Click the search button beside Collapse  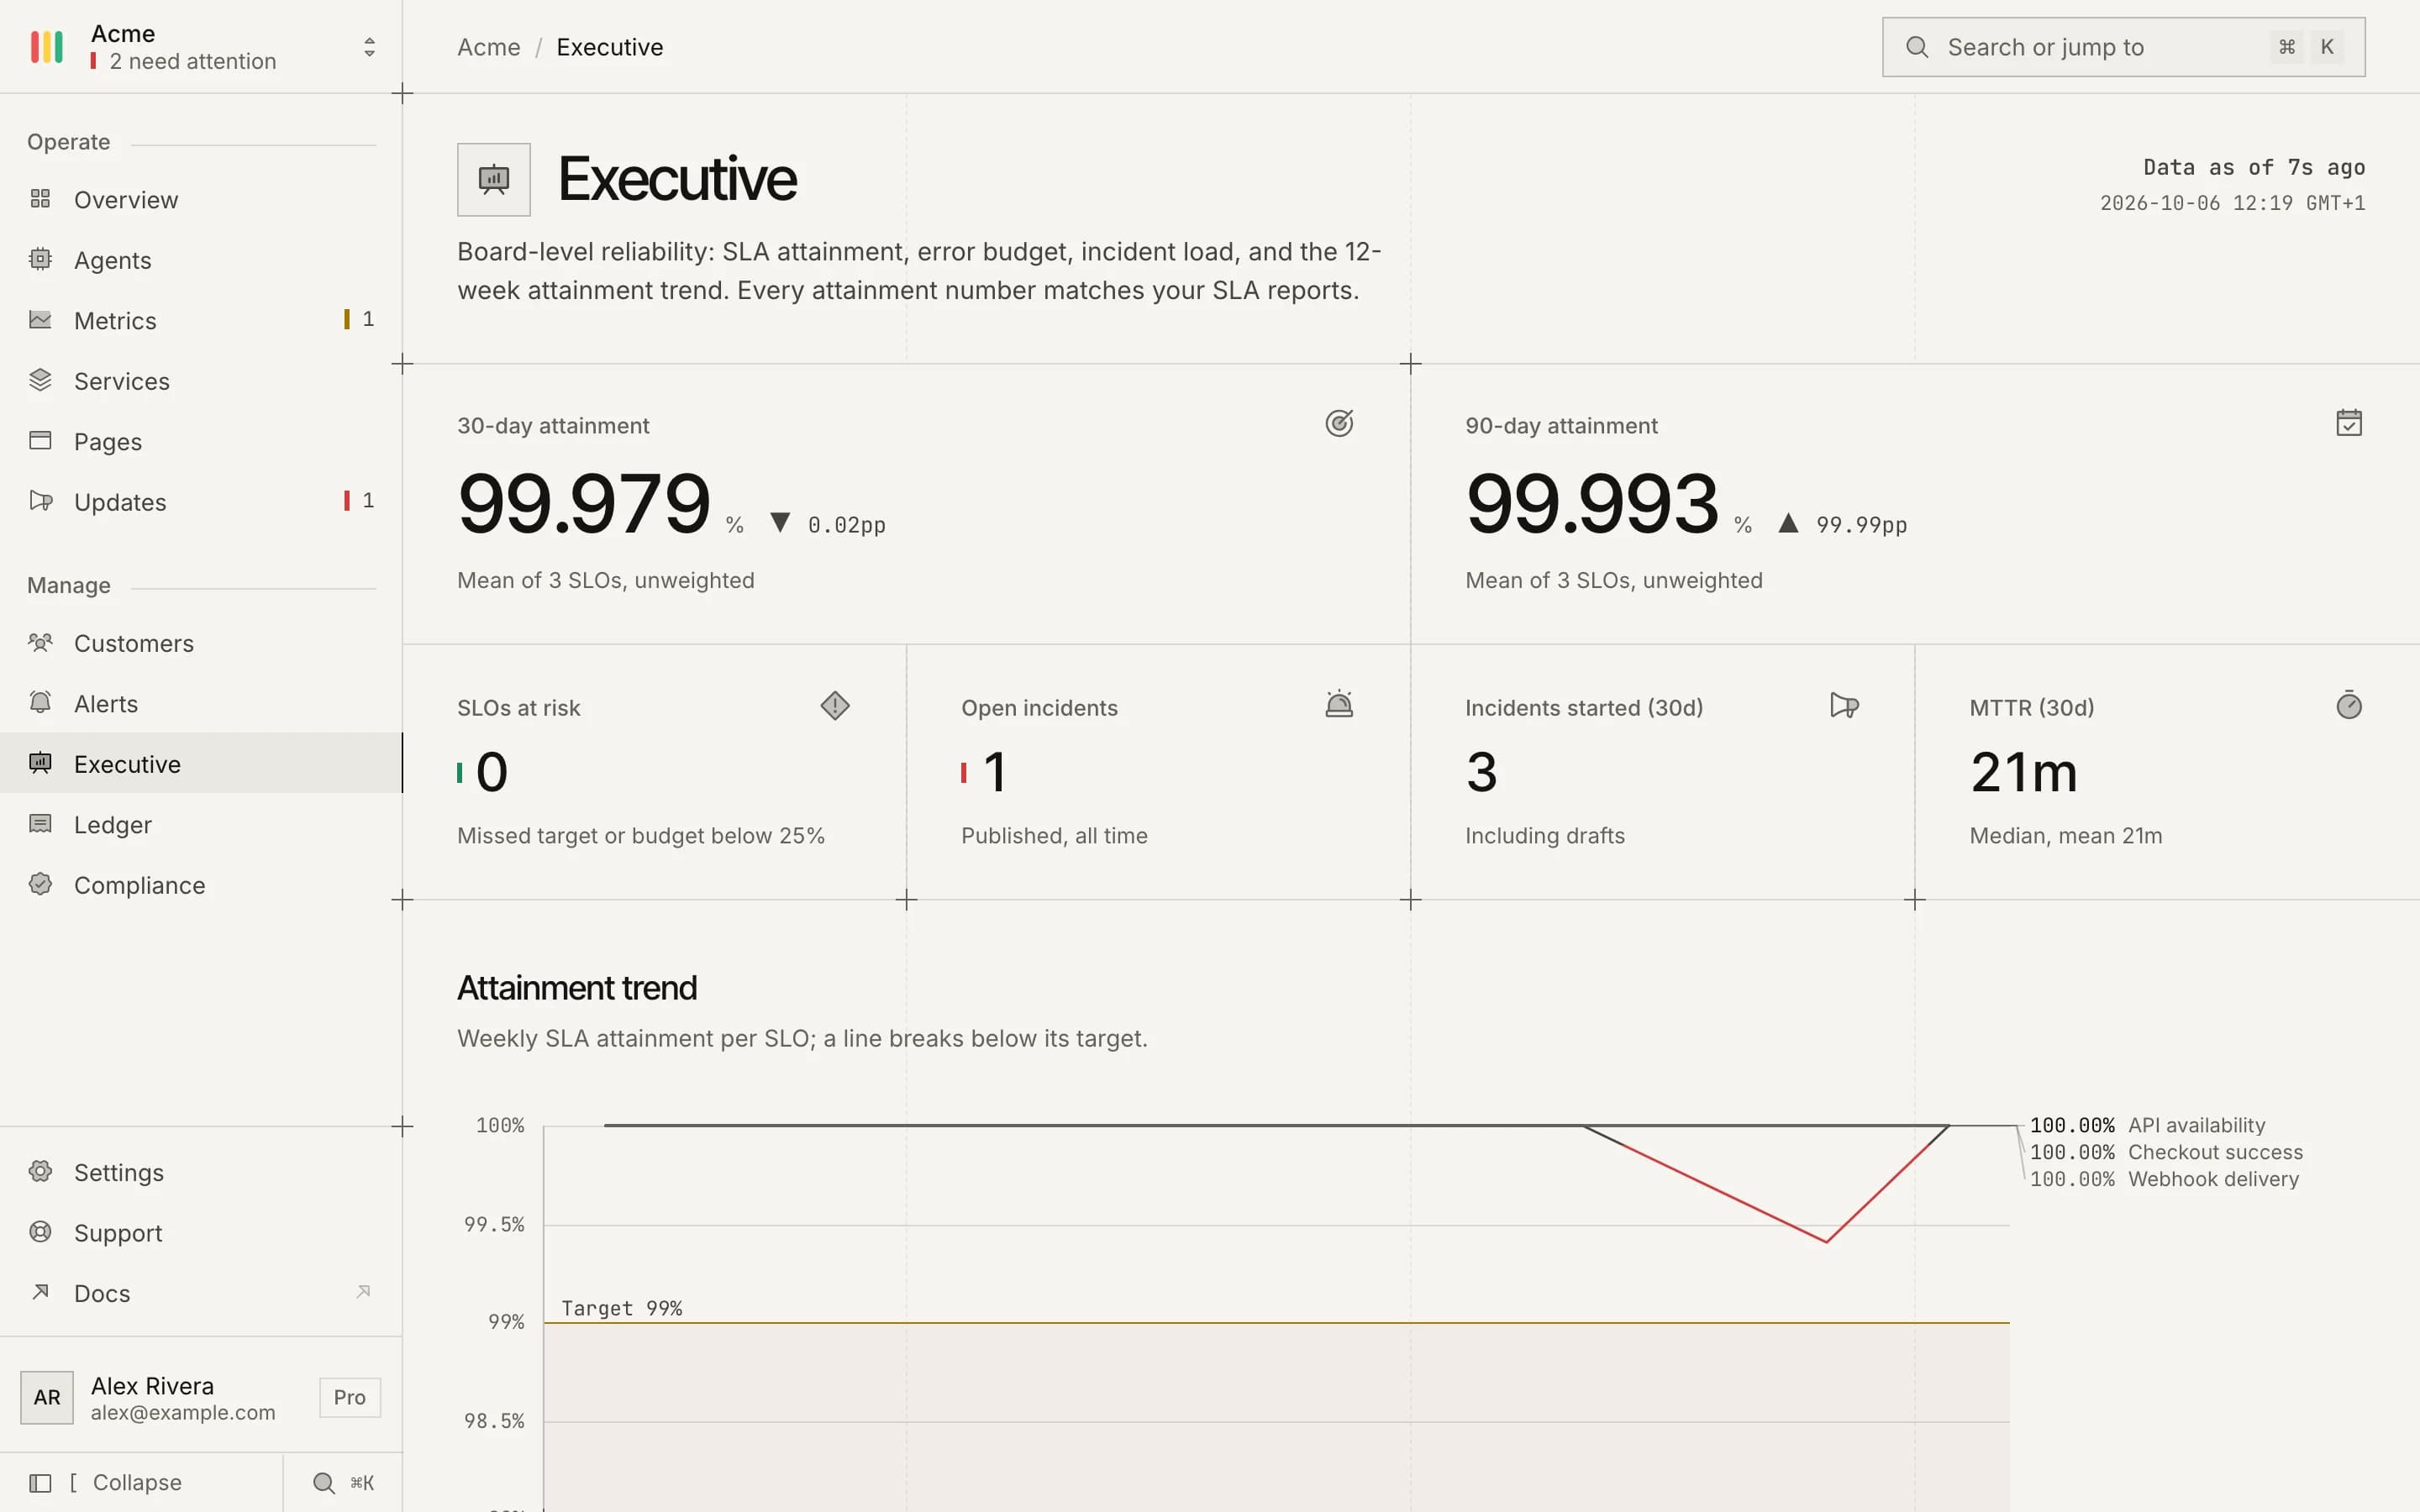pos(343,1482)
